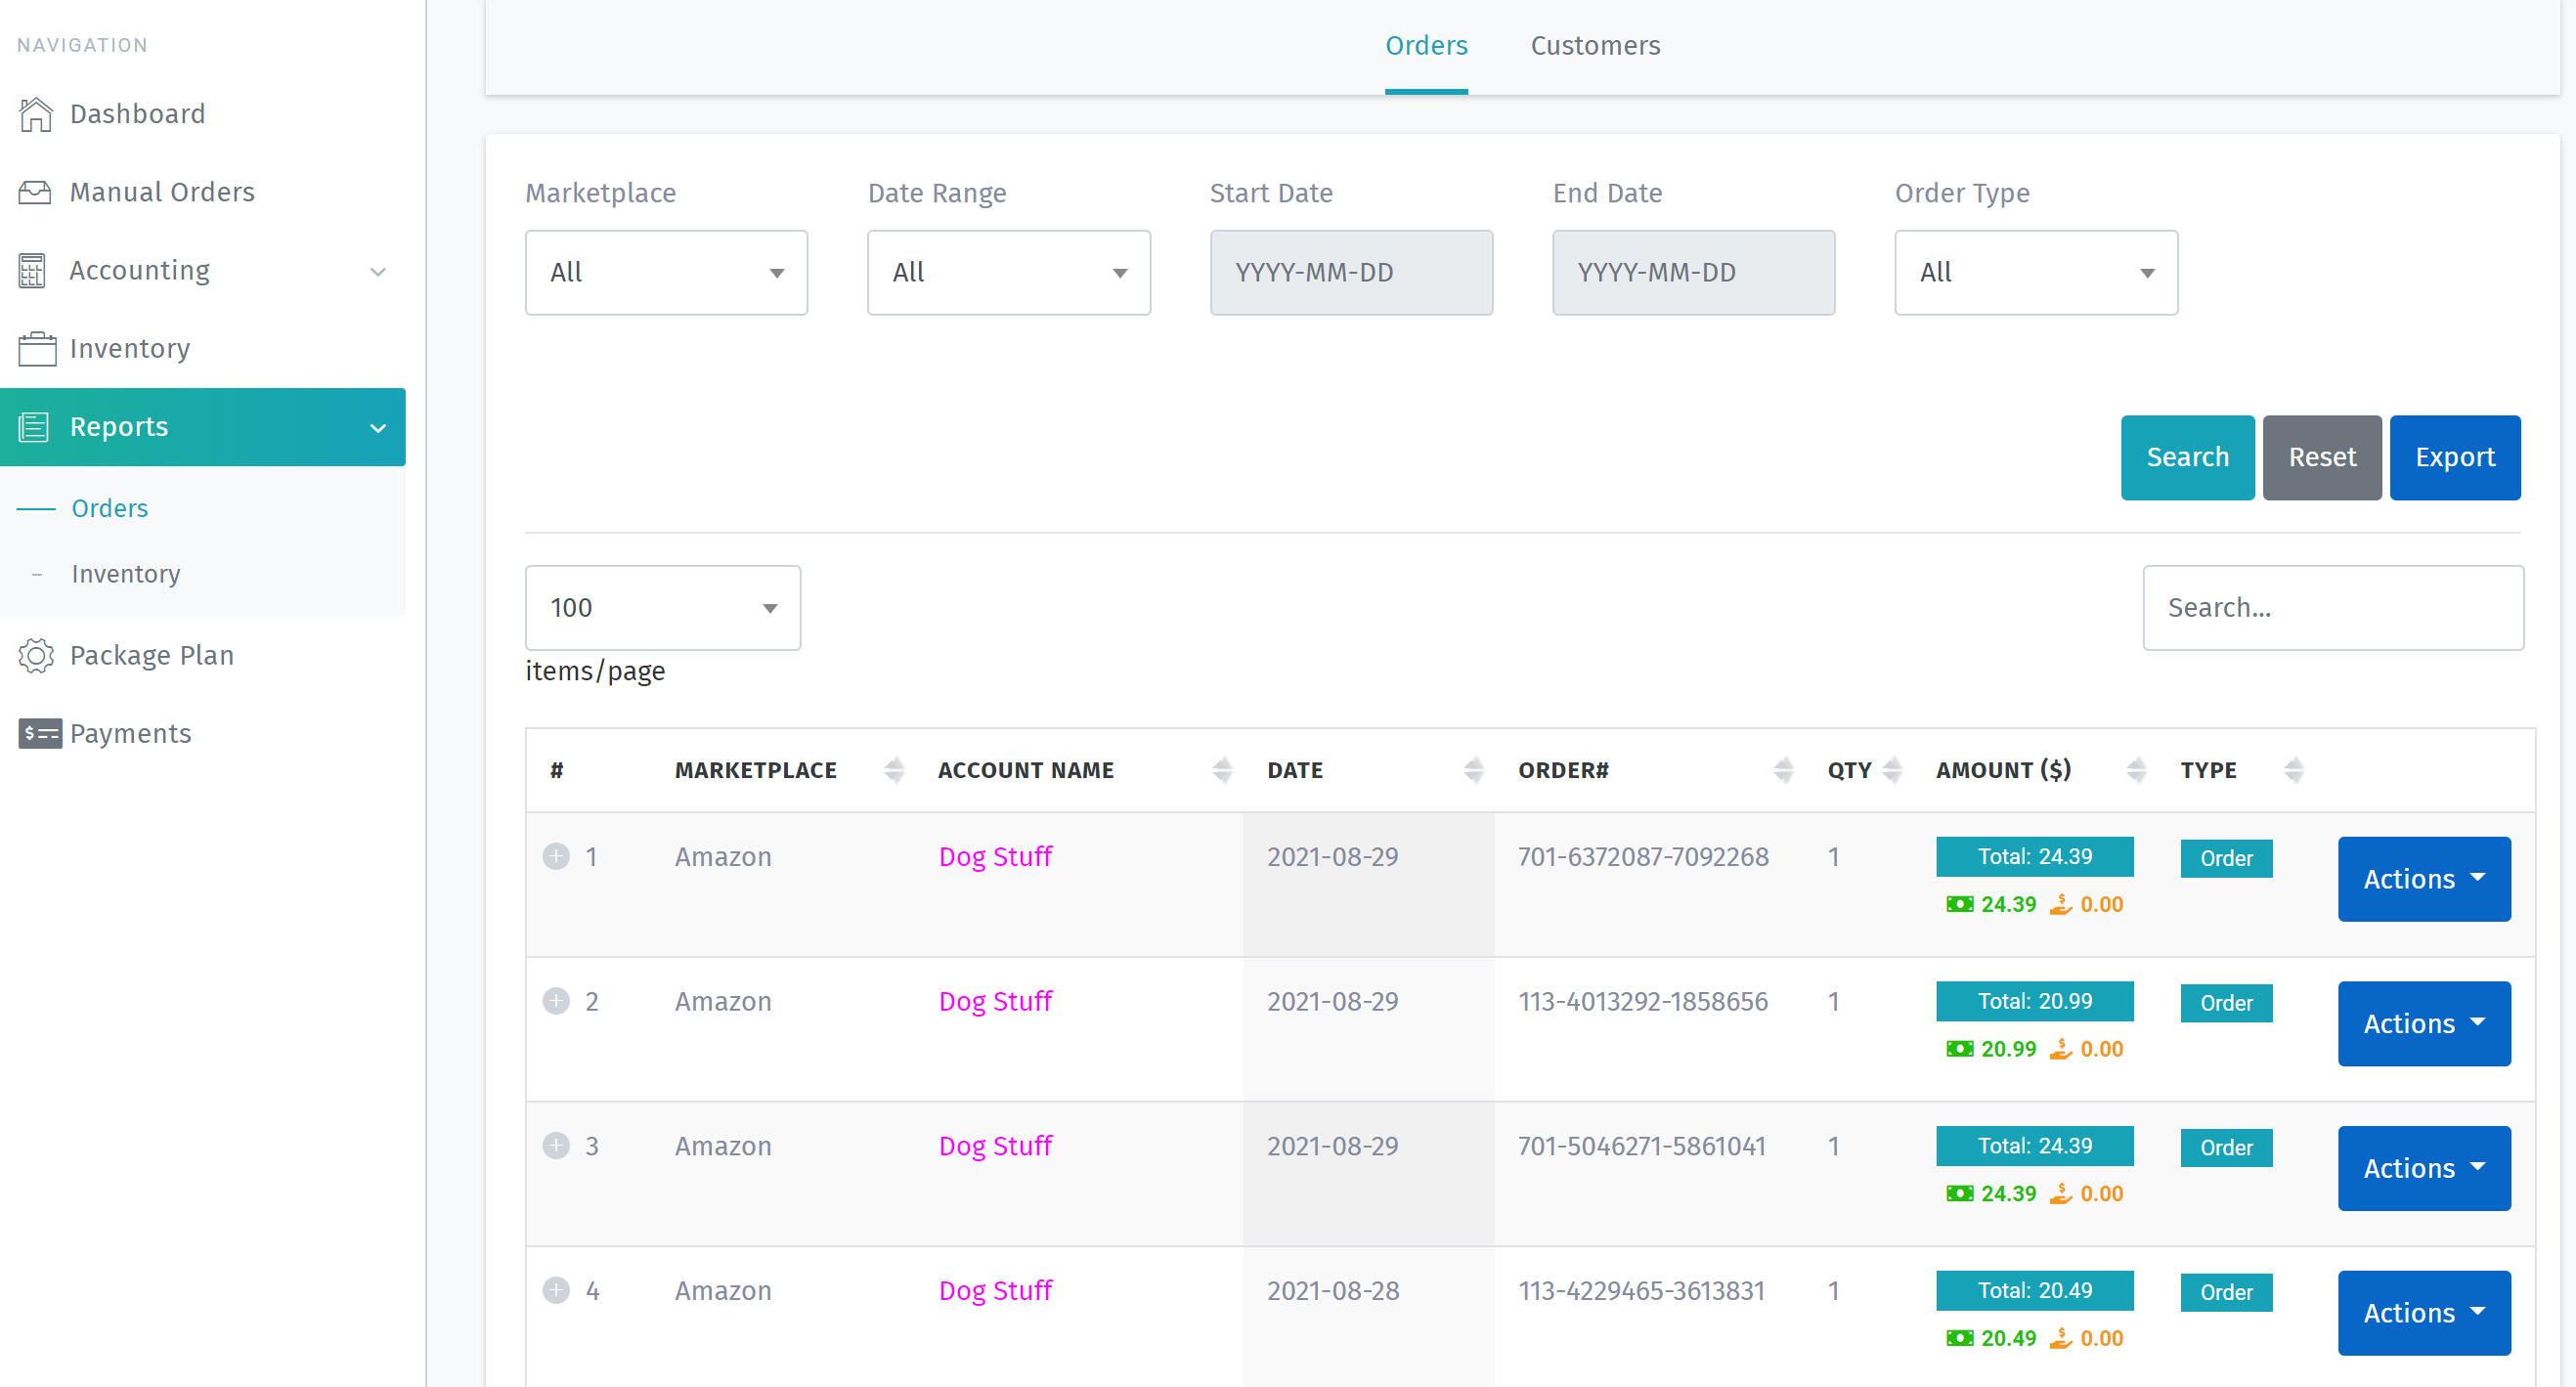This screenshot has width=2576, height=1387.
Task: Expand row 4 details plus toggle
Action: pos(556,1290)
